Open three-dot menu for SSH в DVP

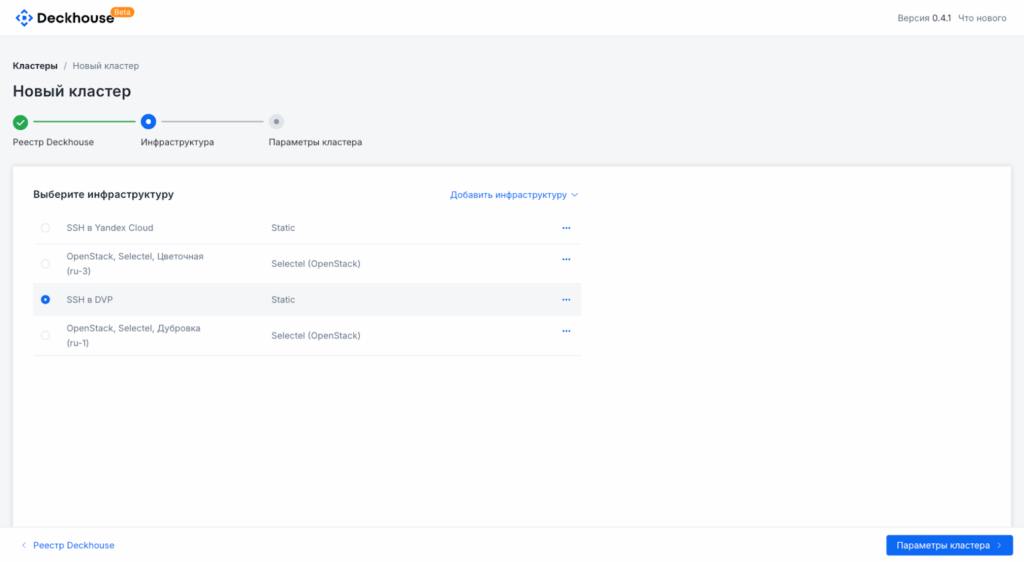click(x=566, y=300)
